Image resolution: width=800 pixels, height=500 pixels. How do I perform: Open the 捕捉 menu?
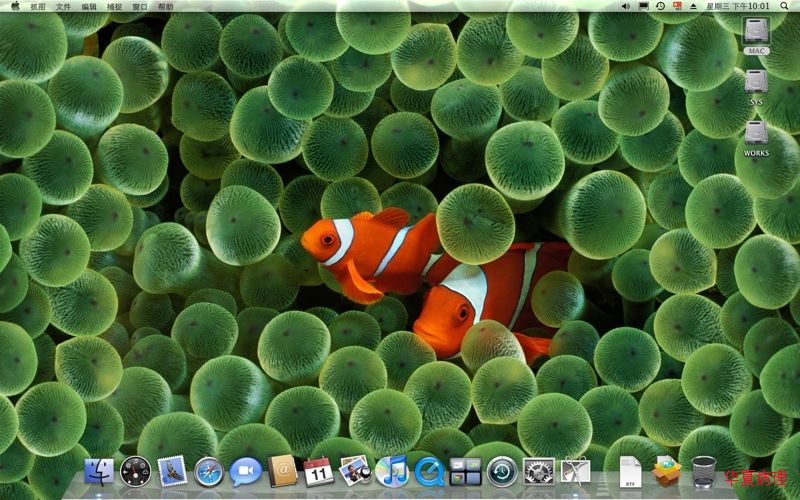114,7
